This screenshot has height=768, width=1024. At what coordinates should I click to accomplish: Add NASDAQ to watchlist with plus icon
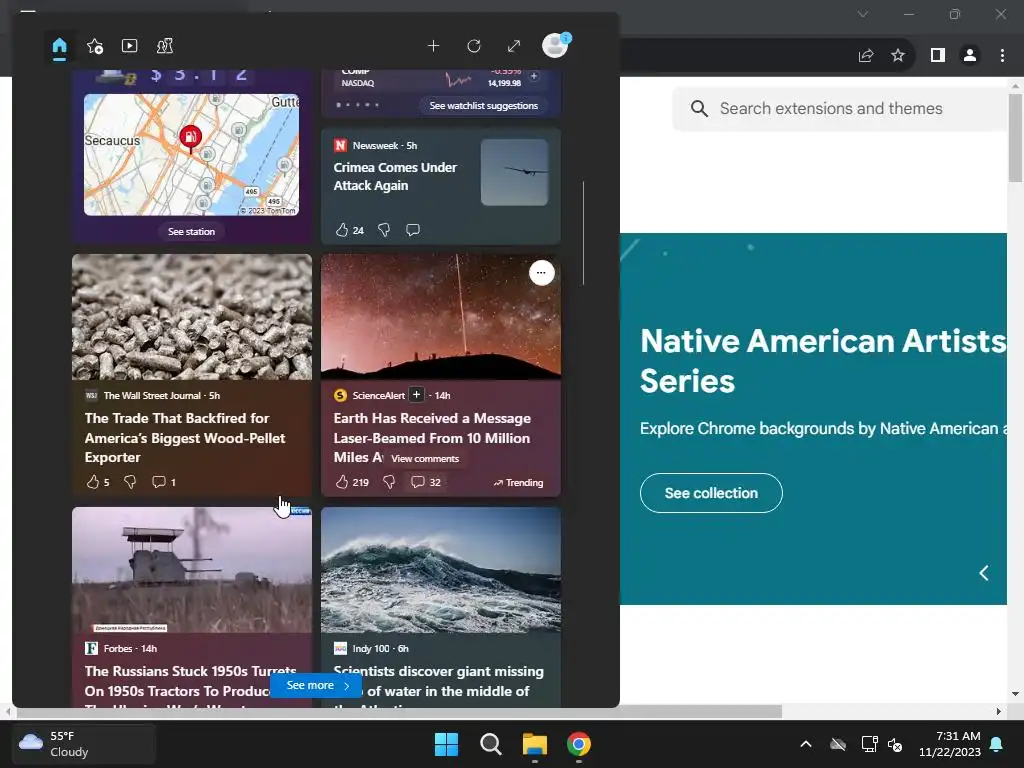[x=534, y=76]
